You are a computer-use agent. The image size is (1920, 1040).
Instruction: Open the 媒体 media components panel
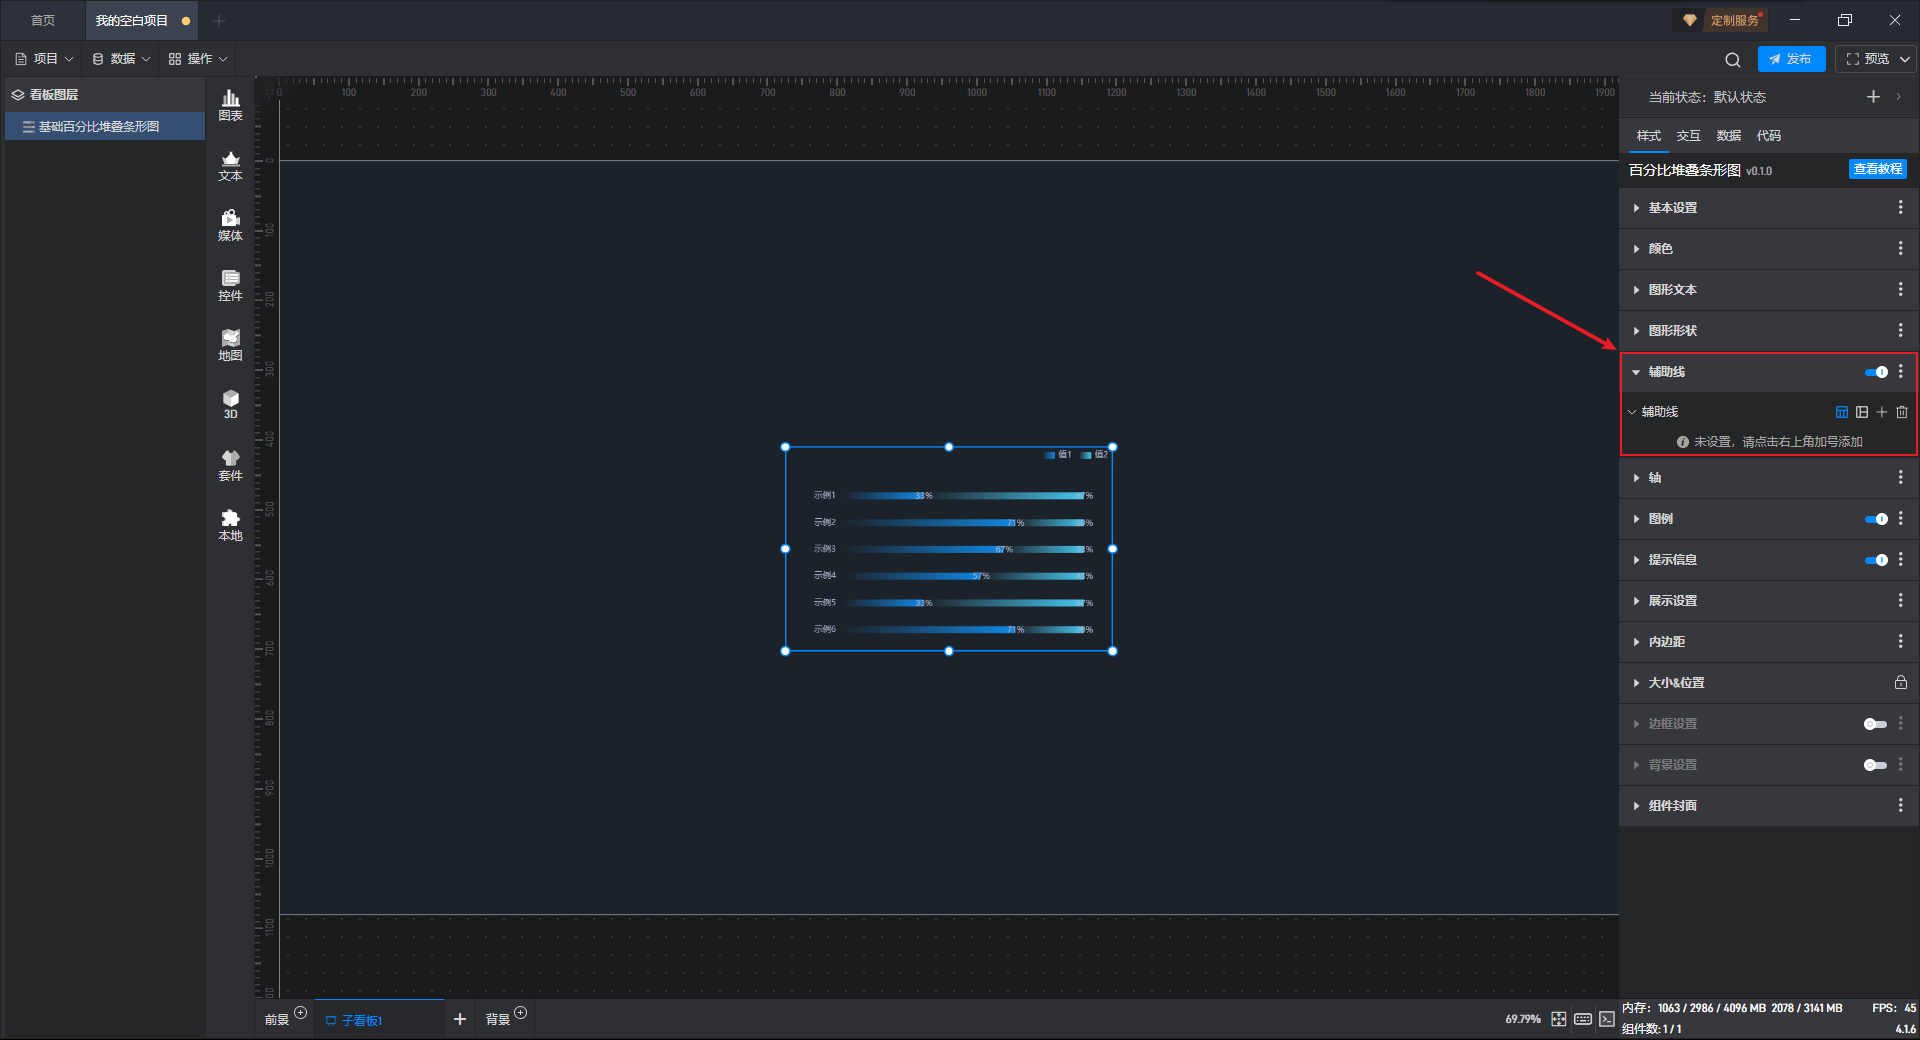pos(230,225)
